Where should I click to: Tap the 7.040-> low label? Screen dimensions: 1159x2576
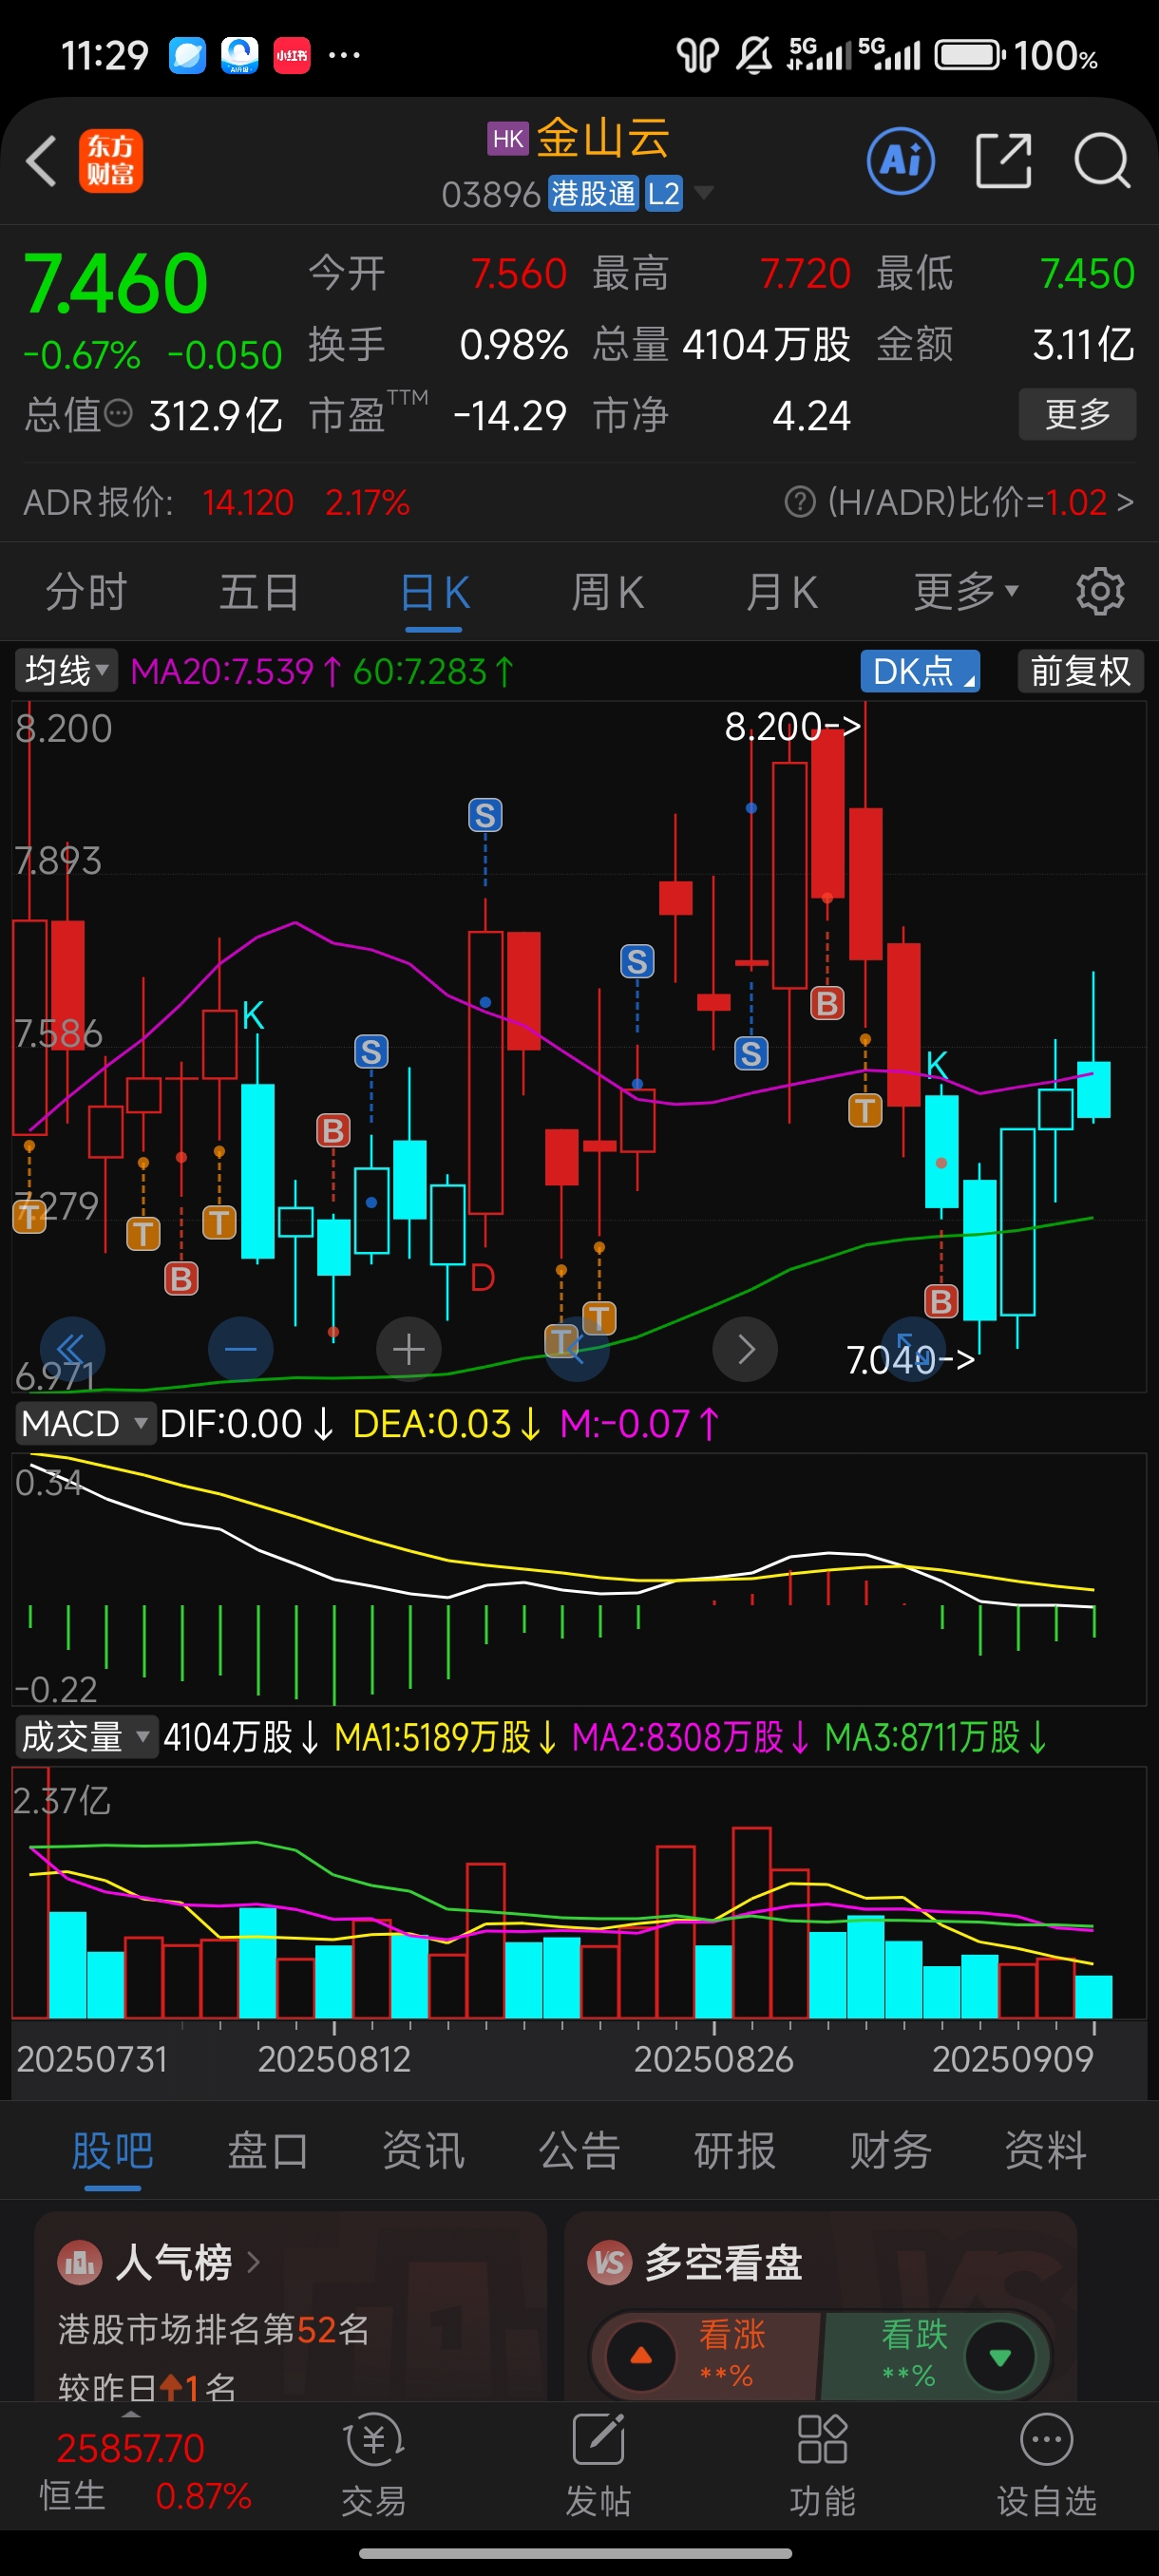(x=910, y=1359)
